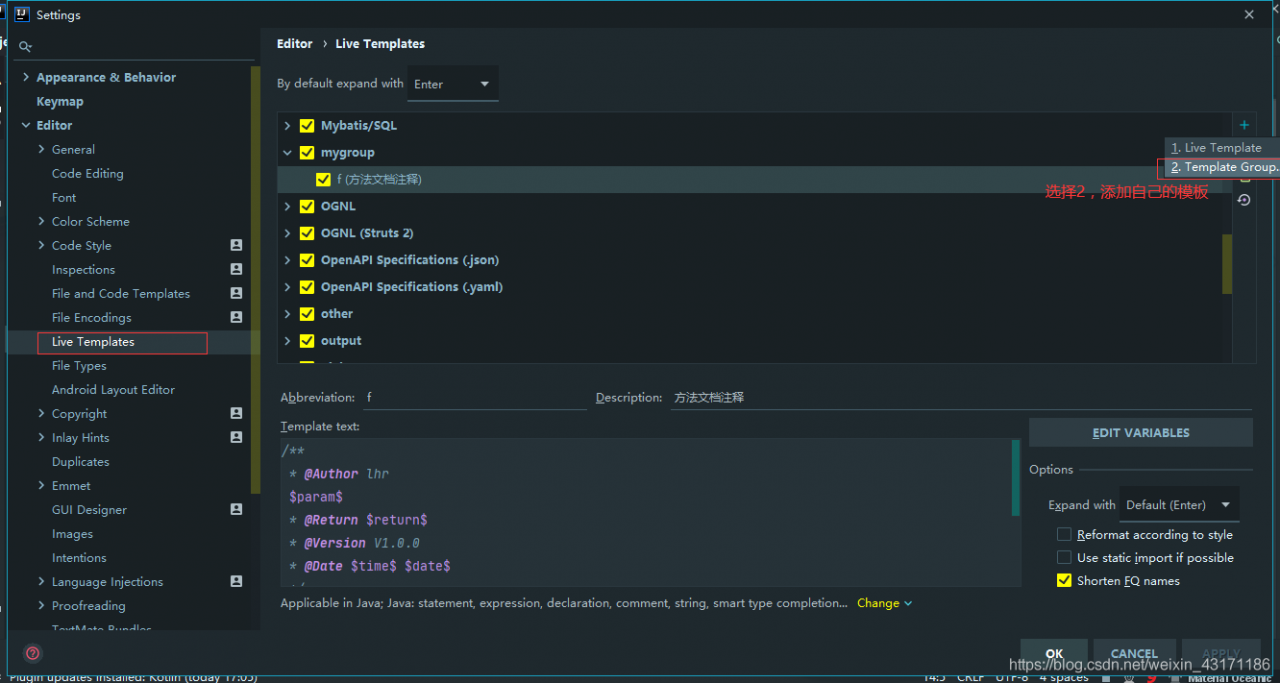1280x683 pixels.
Task: Select Duplicates in settings tree
Action: (81, 462)
